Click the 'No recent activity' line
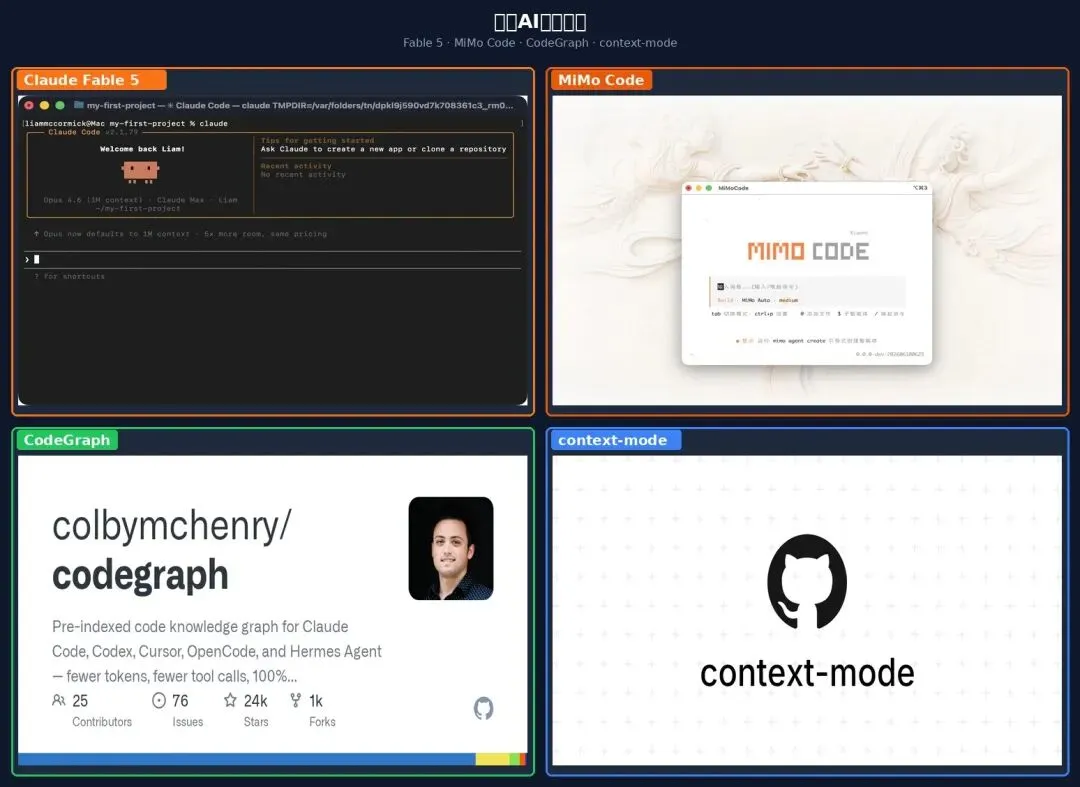 tap(303, 175)
